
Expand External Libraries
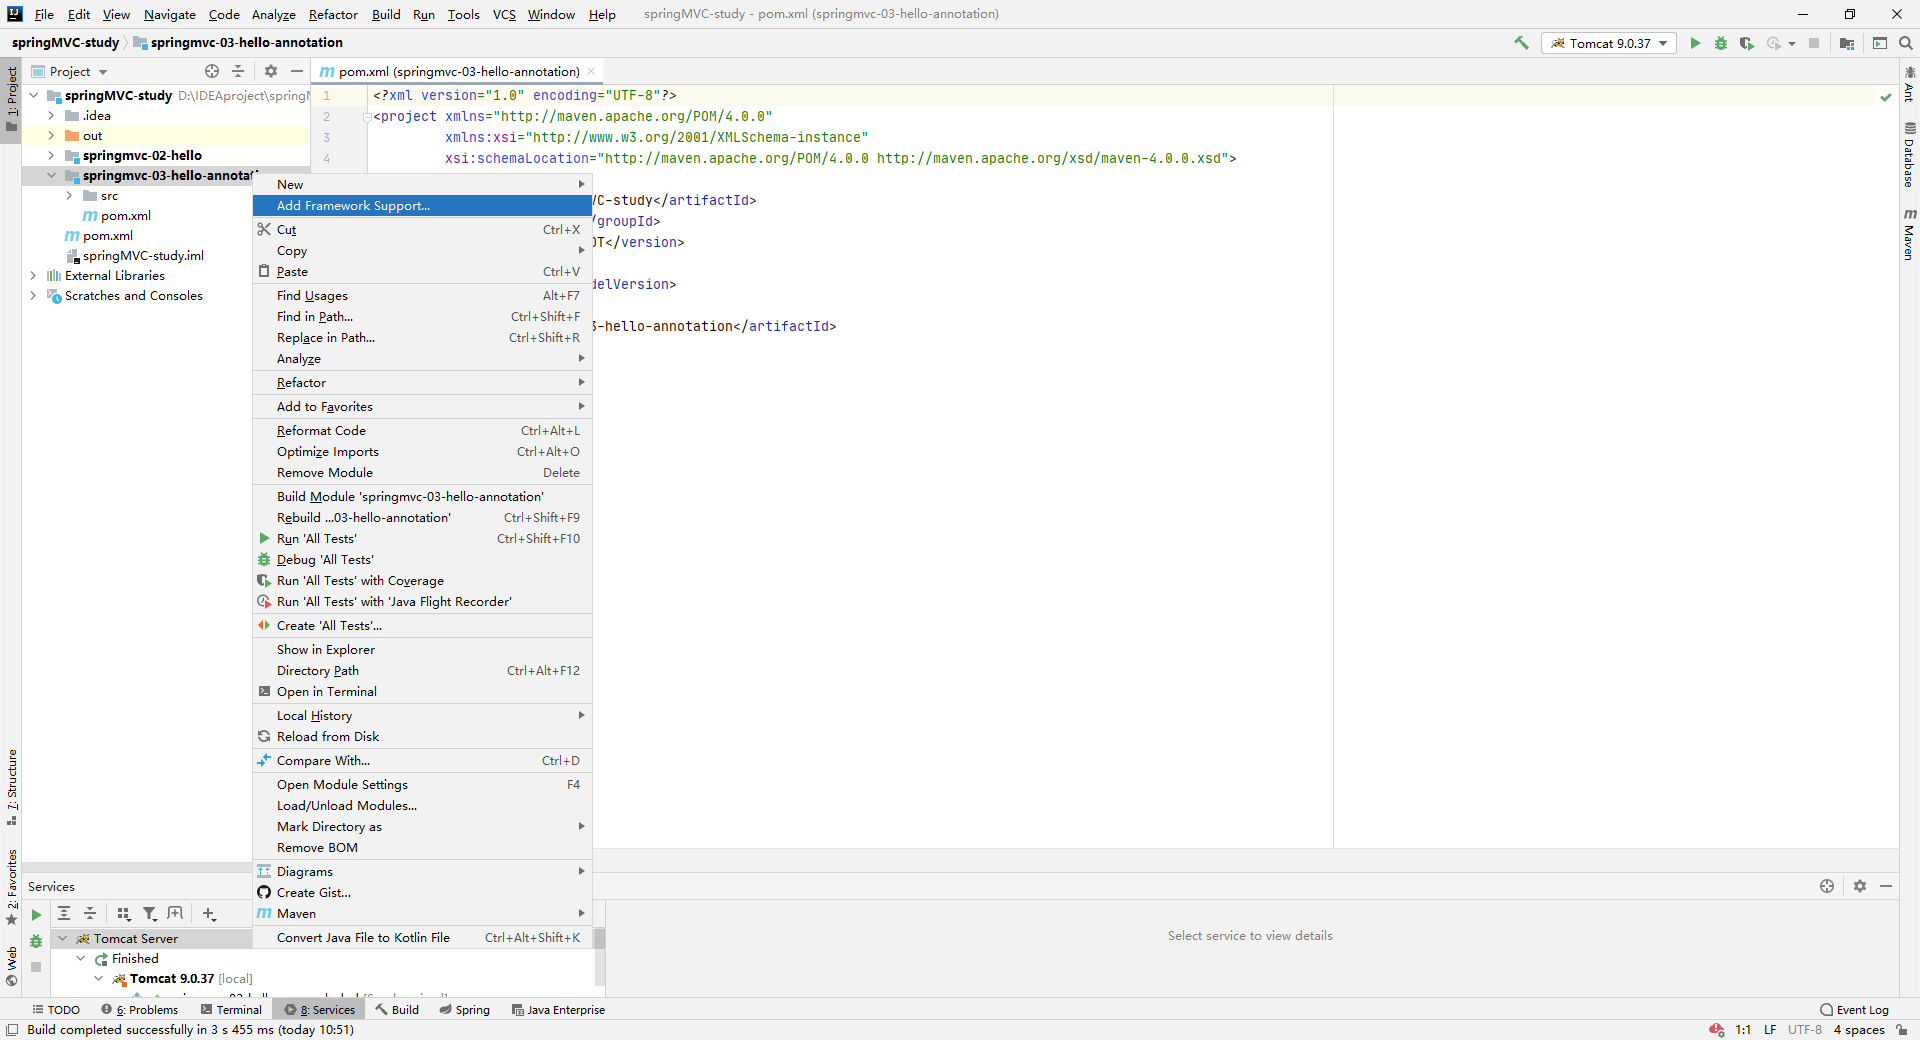click(33, 276)
